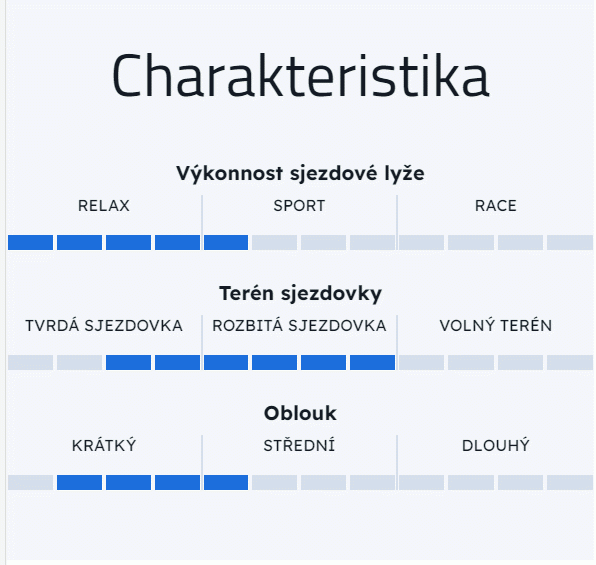The width and height of the screenshot is (596, 565).
Task: Click the Výkonnost sjezdové lyže title
Action: click(x=300, y=174)
